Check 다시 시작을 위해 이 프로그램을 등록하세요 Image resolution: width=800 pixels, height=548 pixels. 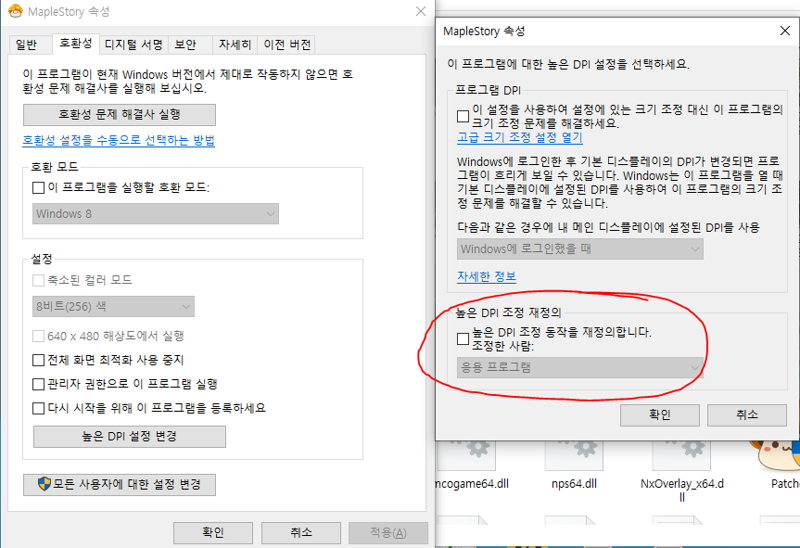pos(38,408)
